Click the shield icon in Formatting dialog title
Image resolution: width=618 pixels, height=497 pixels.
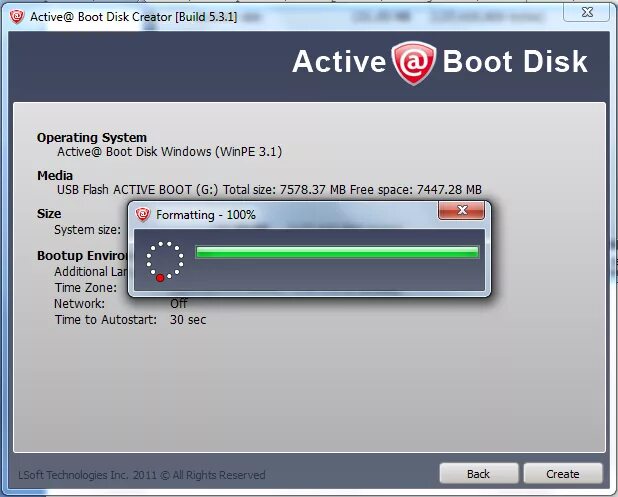[143, 214]
